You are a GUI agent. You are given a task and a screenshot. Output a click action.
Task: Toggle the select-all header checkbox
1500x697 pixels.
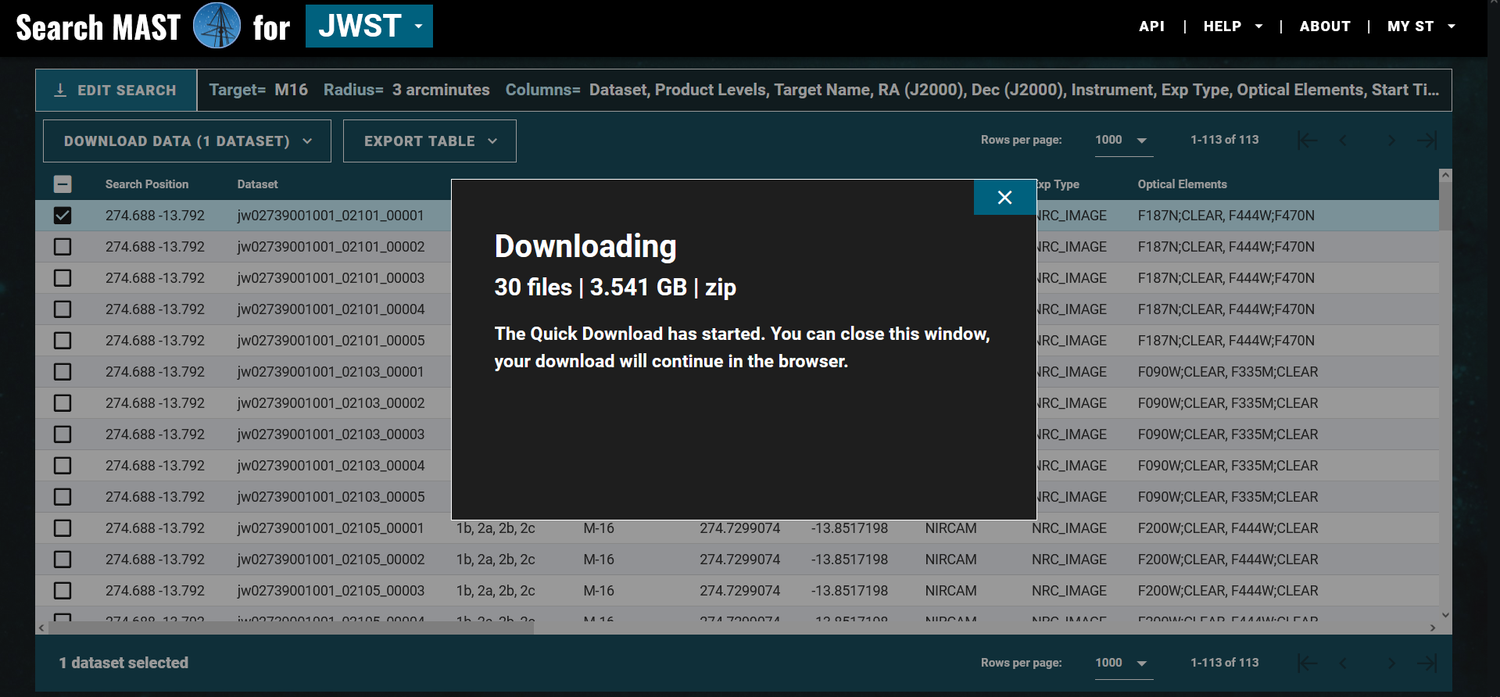pyautogui.click(x=62, y=184)
